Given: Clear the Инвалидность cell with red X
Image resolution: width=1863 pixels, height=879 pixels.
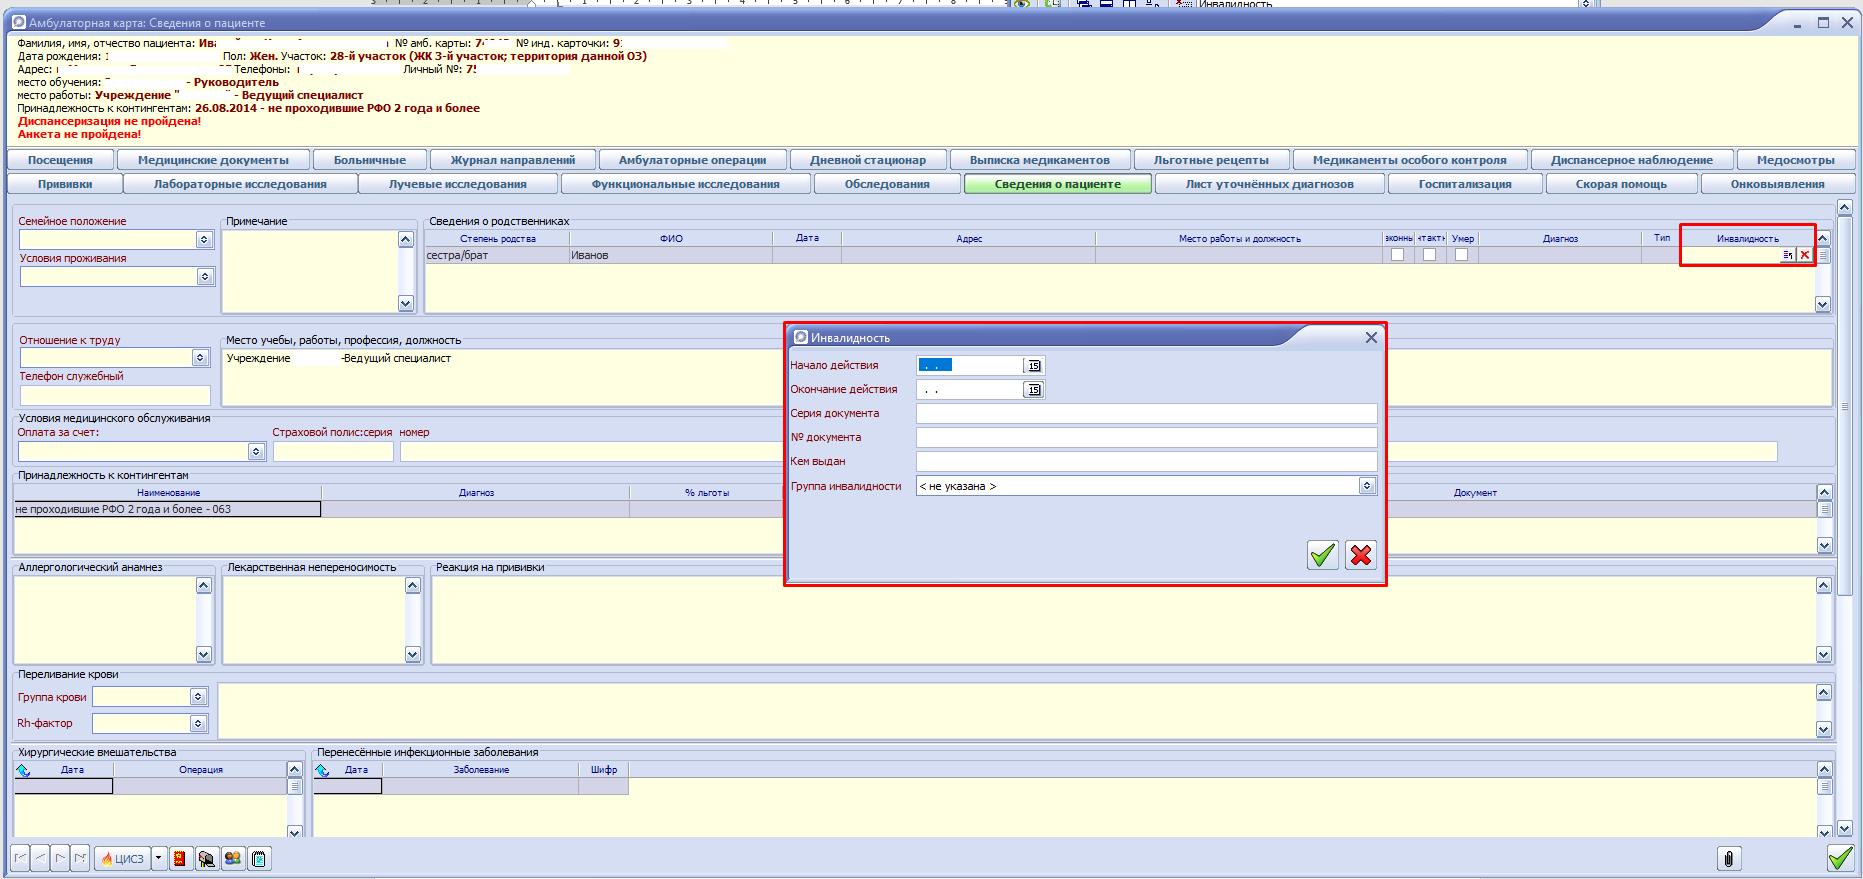Looking at the screenshot, I should [x=1805, y=255].
